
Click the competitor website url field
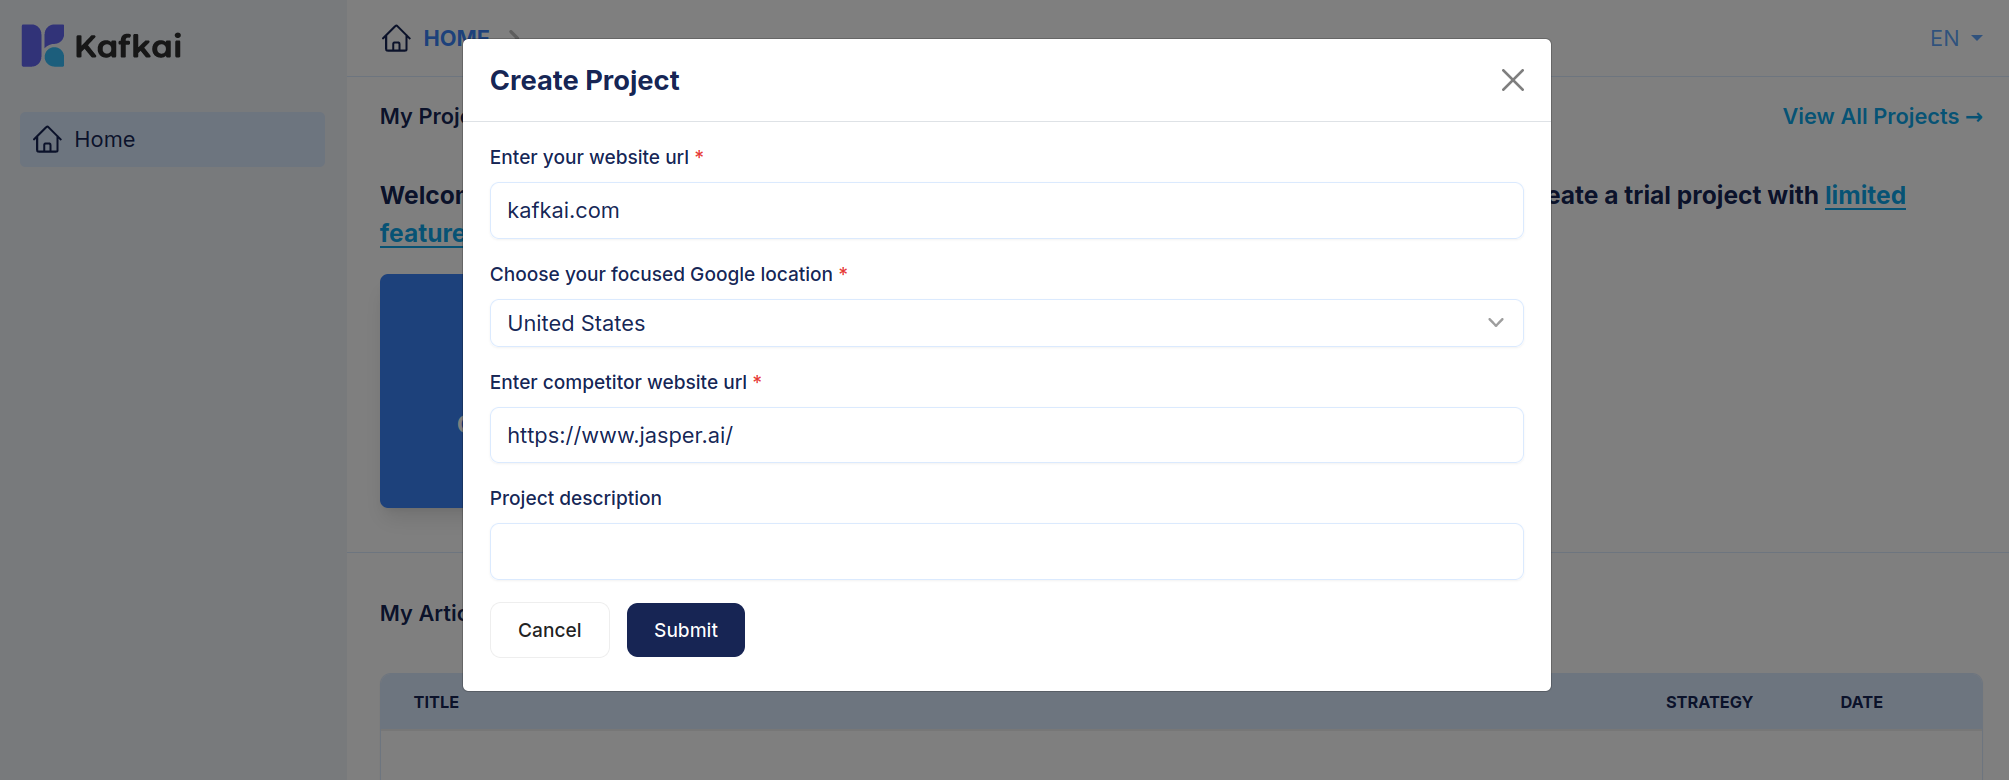[1006, 435]
